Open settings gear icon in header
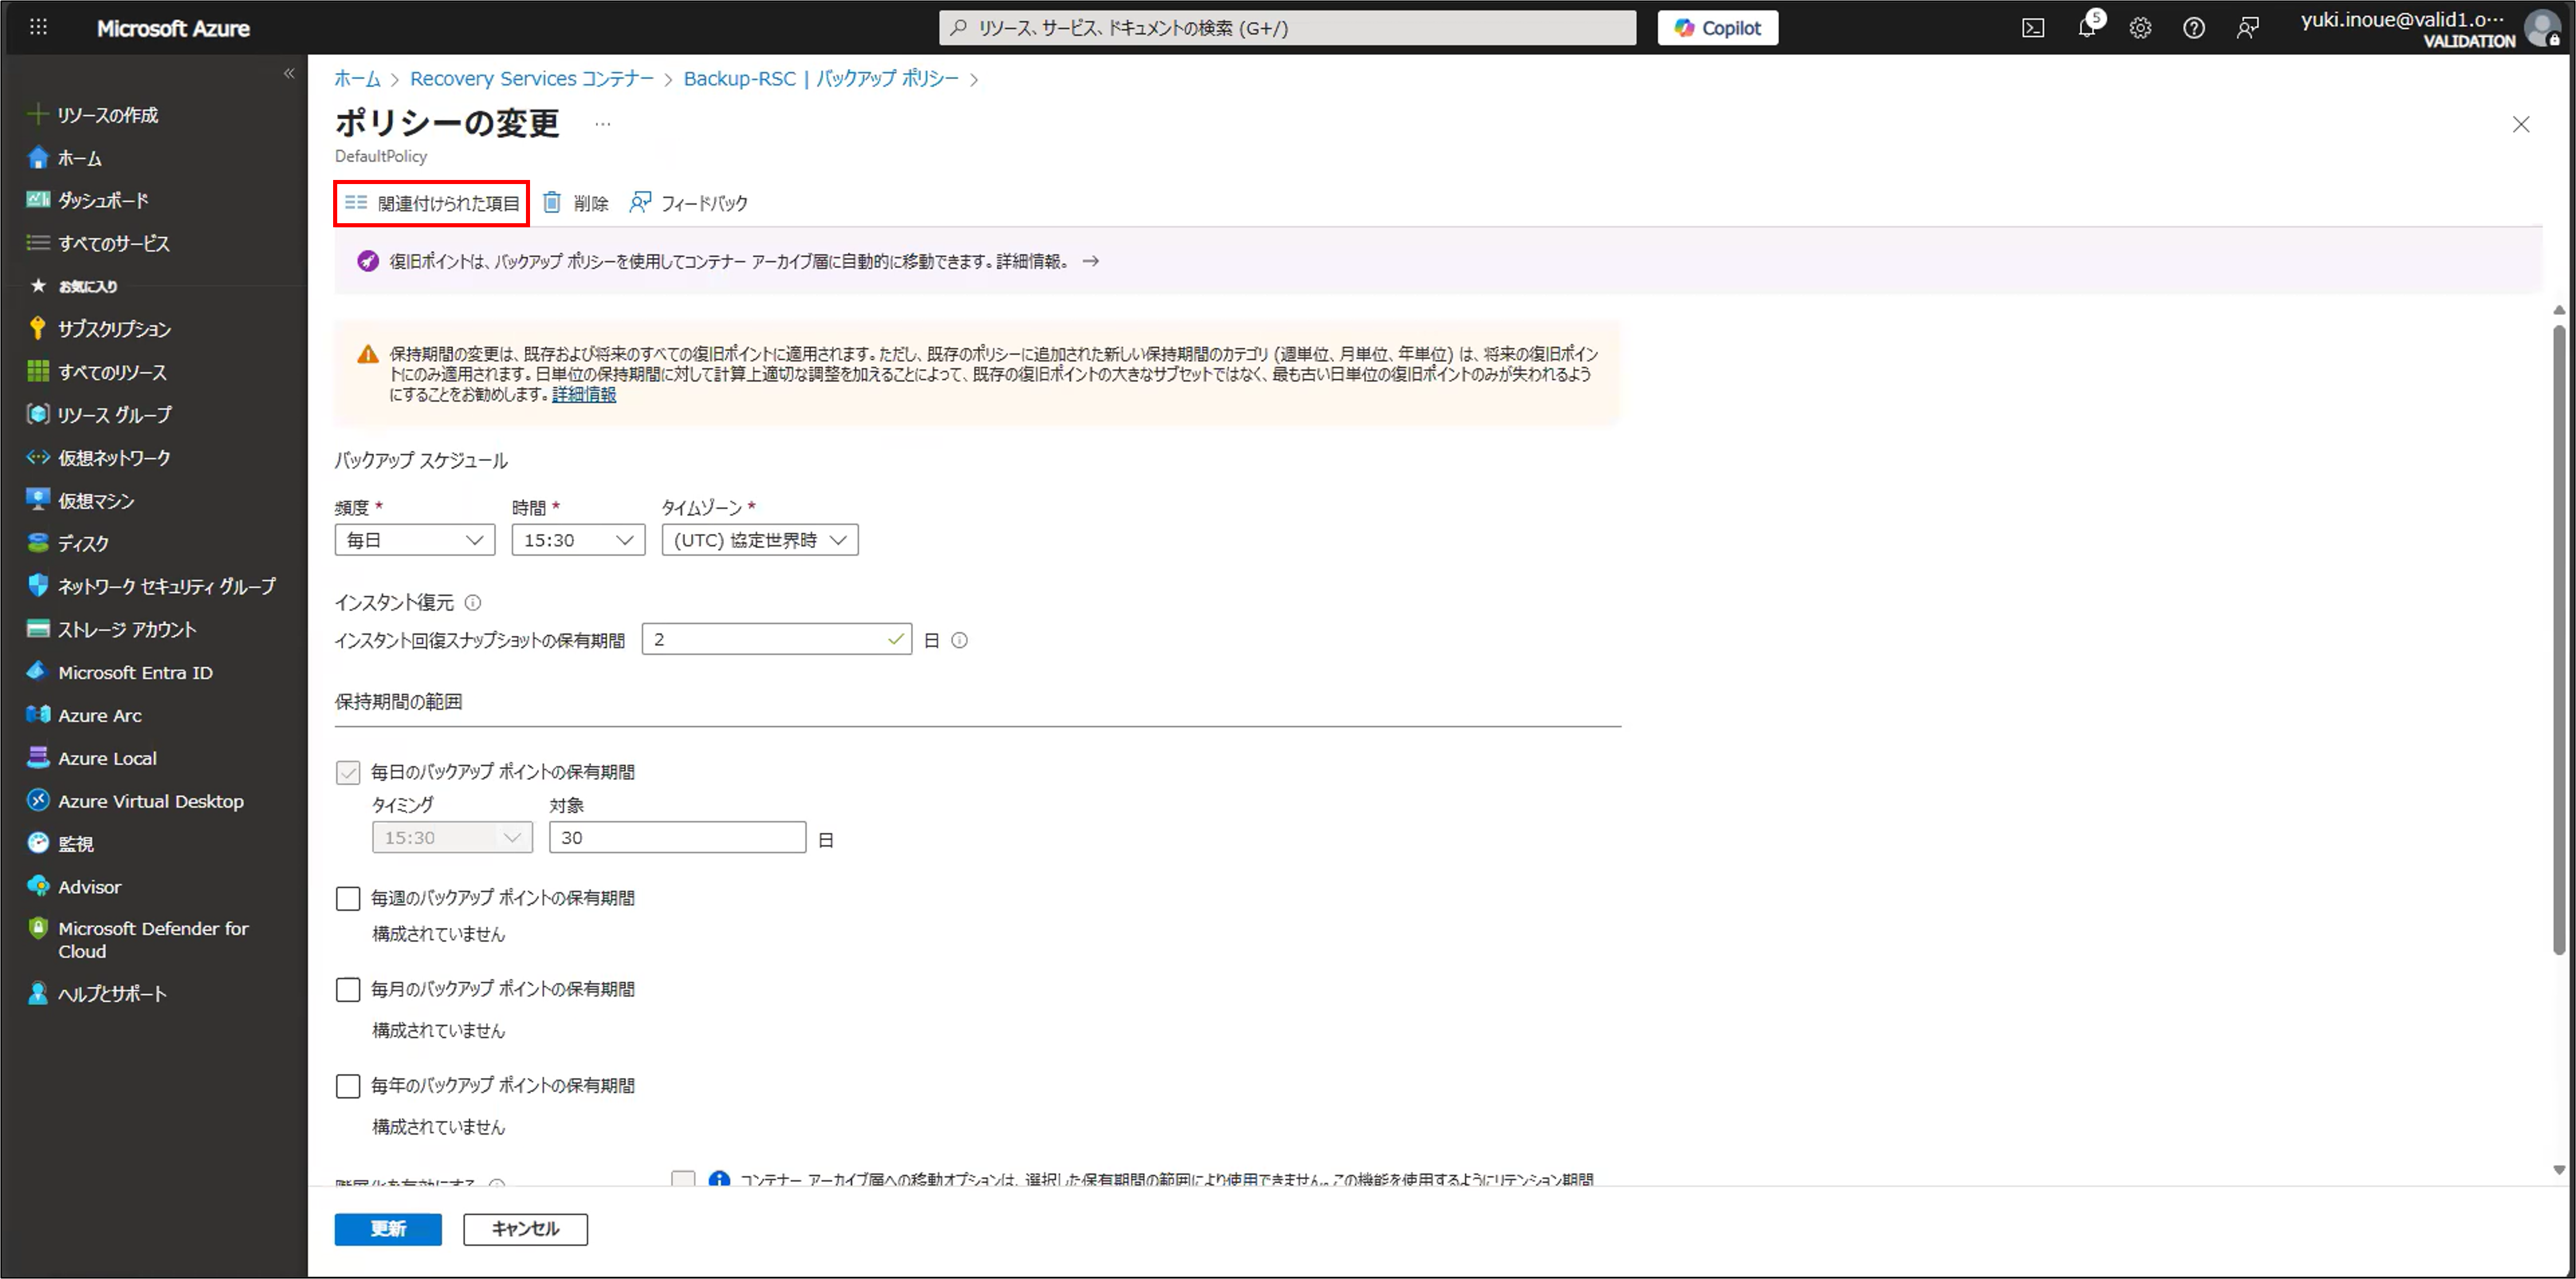The width and height of the screenshot is (2576, 1279). pos(2140,28)
